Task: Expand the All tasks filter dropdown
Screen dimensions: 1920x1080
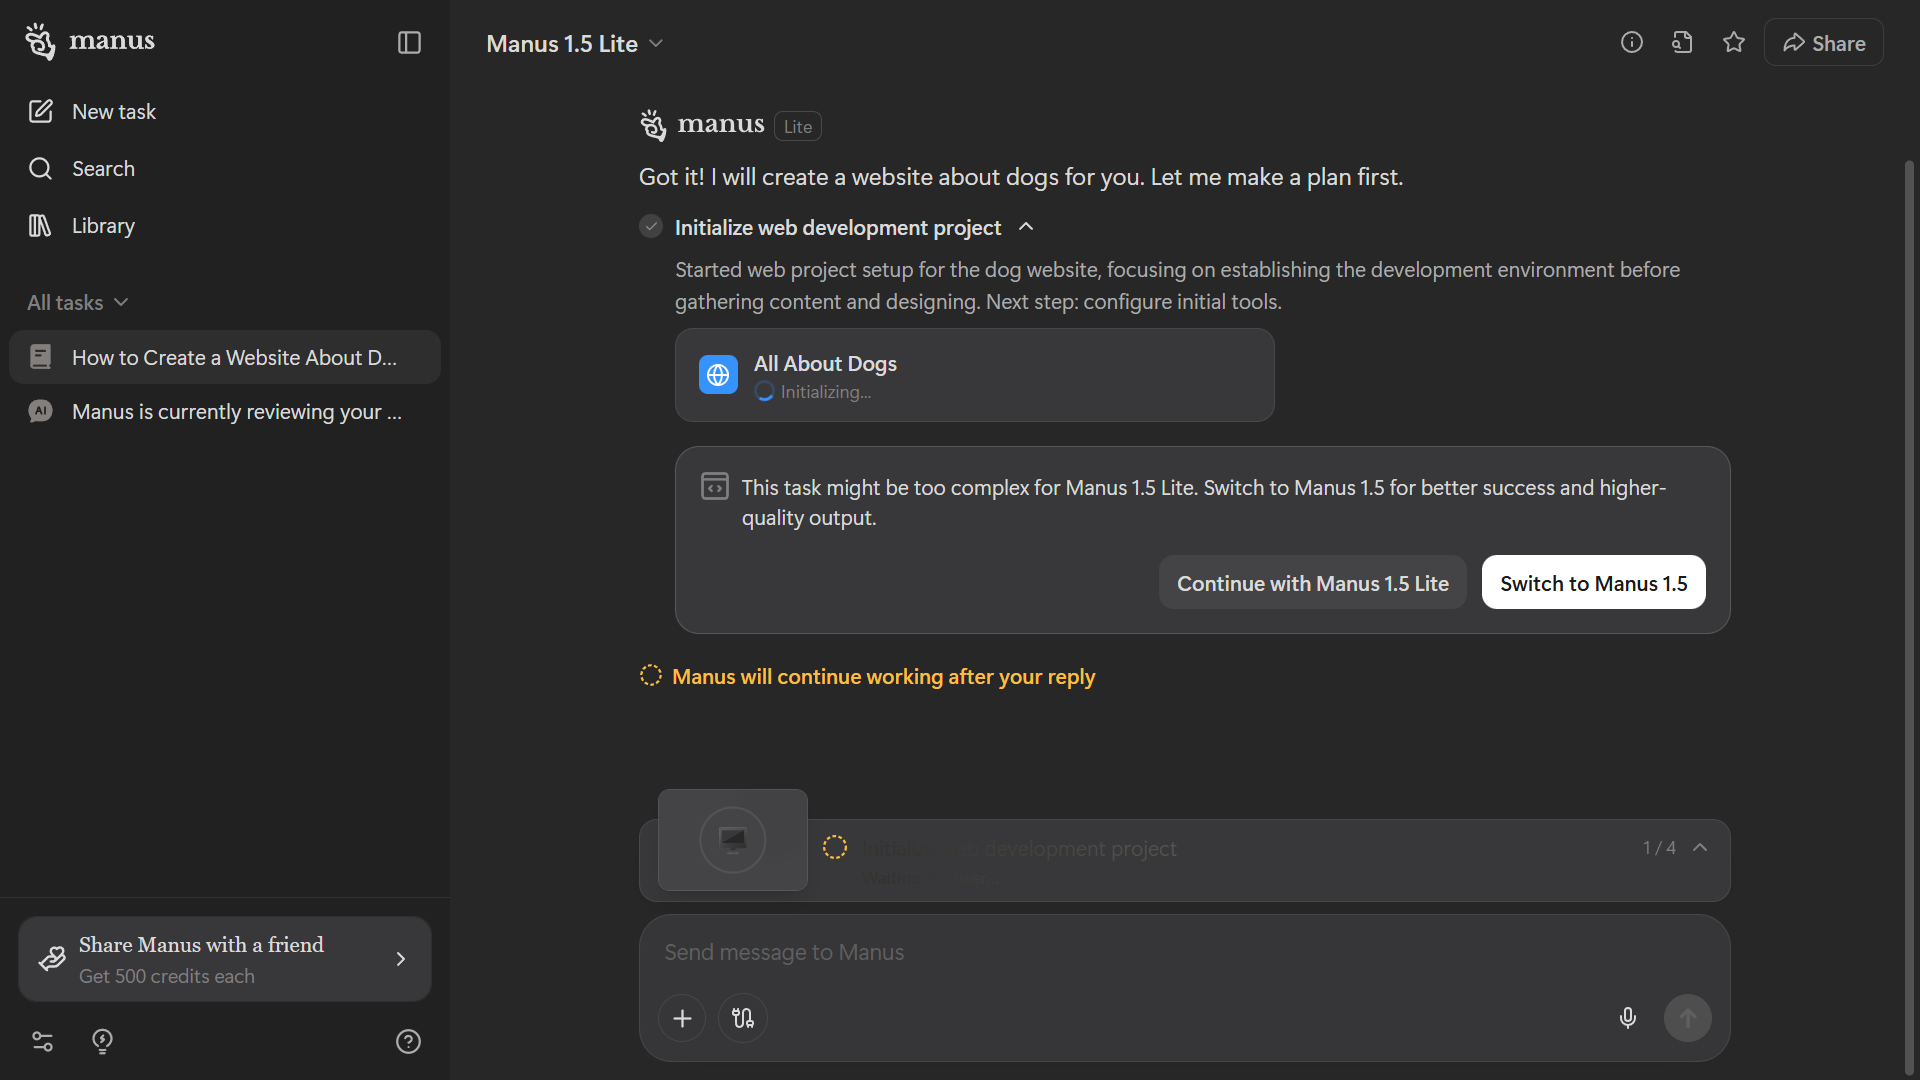Action: pyautogui.click(x=77, y=302)
